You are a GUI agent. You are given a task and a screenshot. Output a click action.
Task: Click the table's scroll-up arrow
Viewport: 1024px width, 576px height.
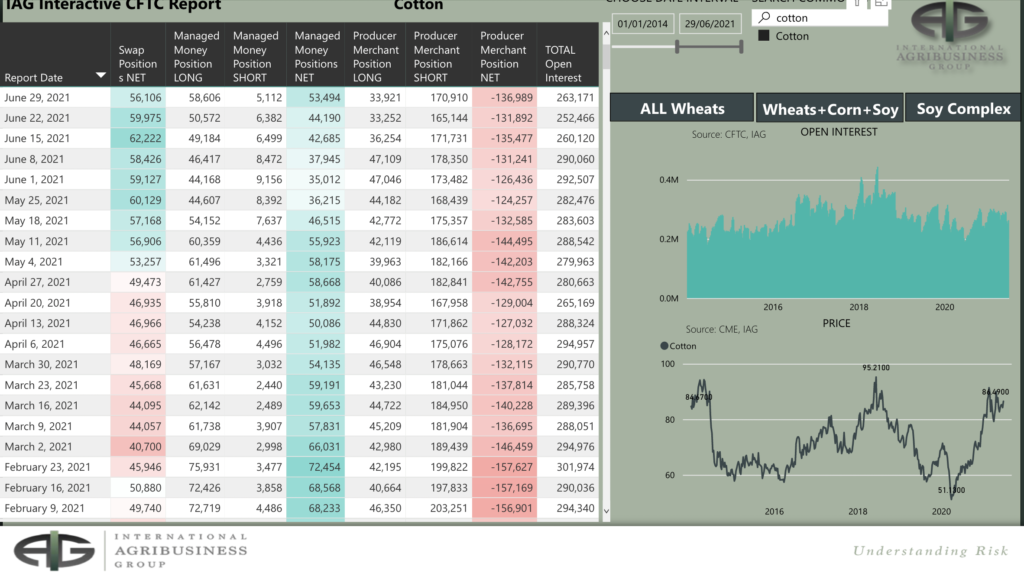coord(606,32)
